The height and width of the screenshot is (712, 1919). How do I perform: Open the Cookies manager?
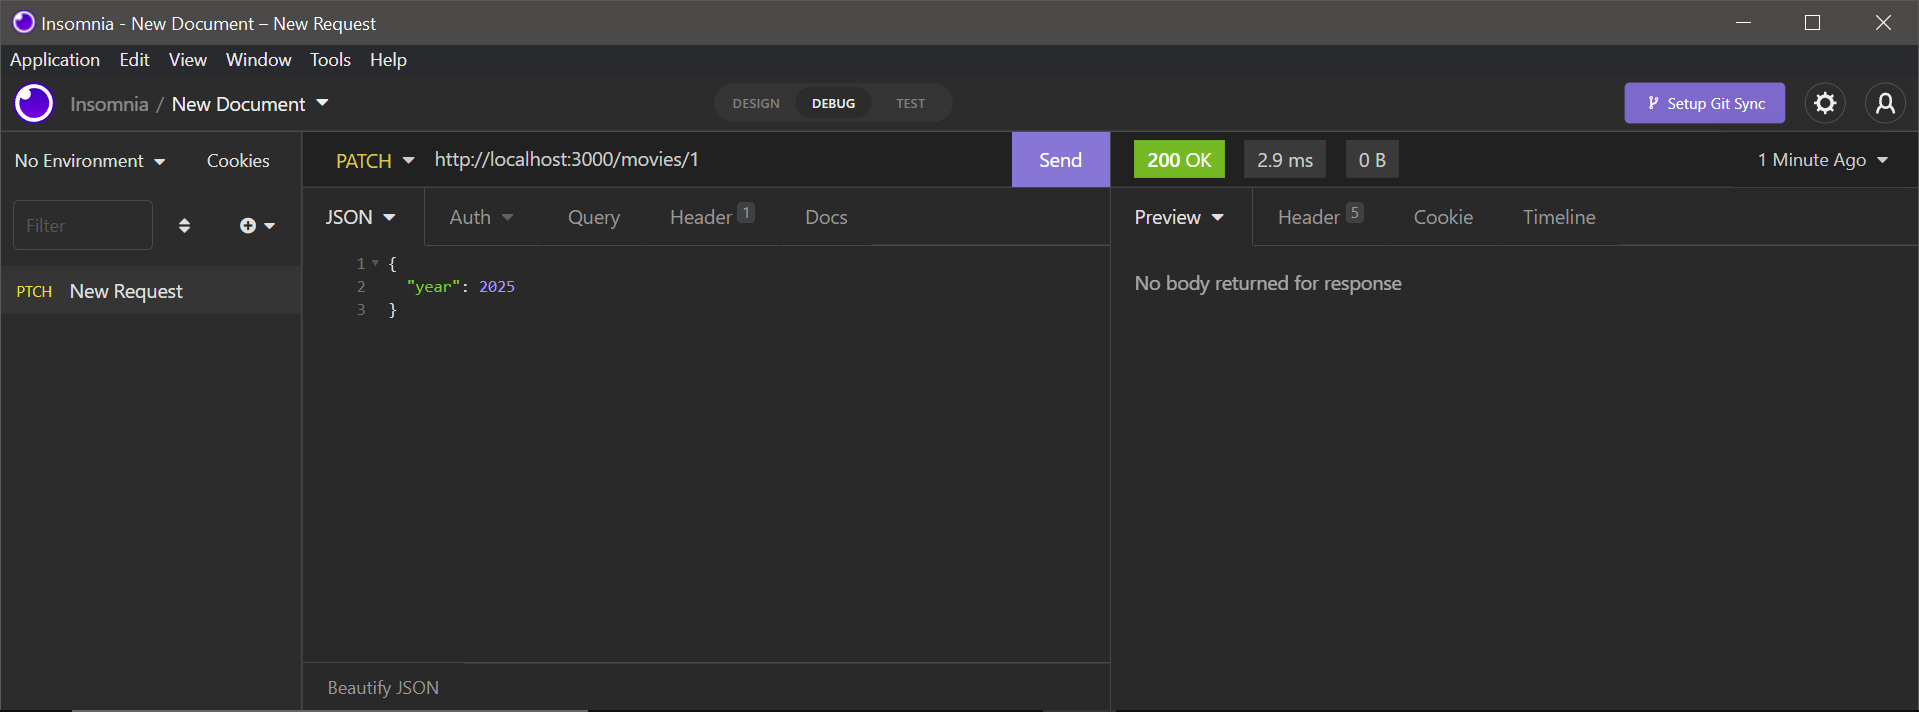click(238, 161)
